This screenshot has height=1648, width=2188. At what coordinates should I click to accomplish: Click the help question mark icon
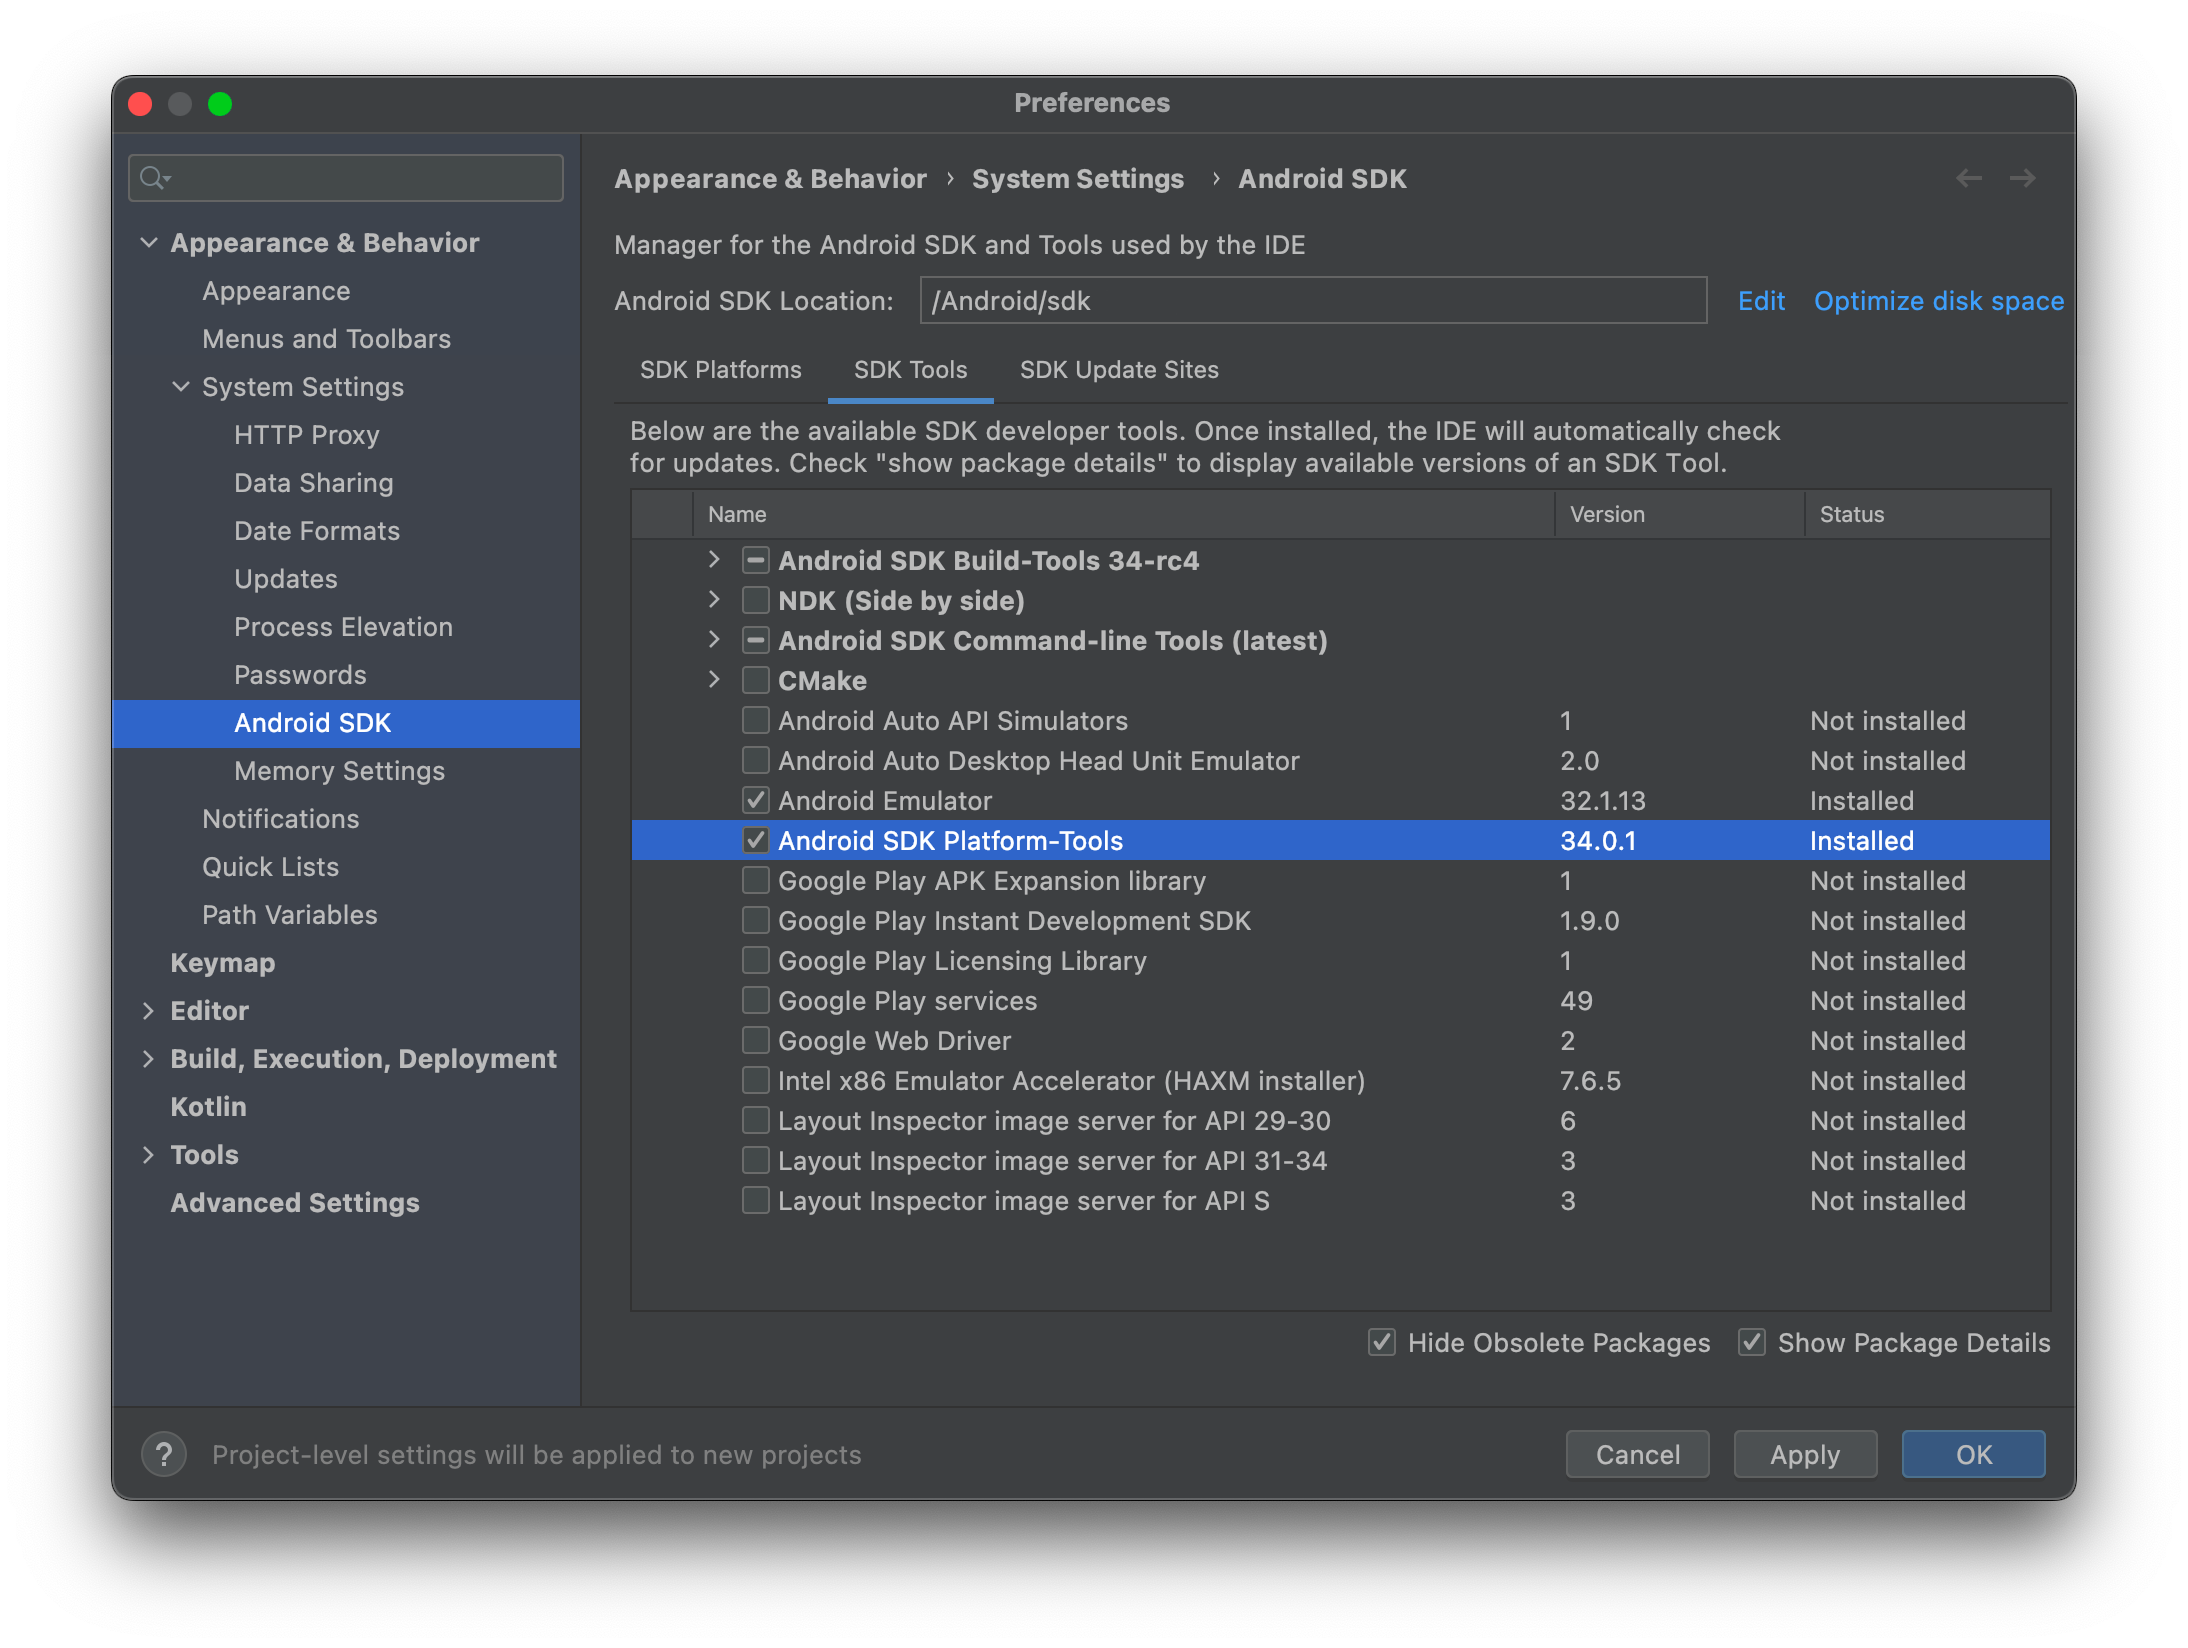(164, 1455)
